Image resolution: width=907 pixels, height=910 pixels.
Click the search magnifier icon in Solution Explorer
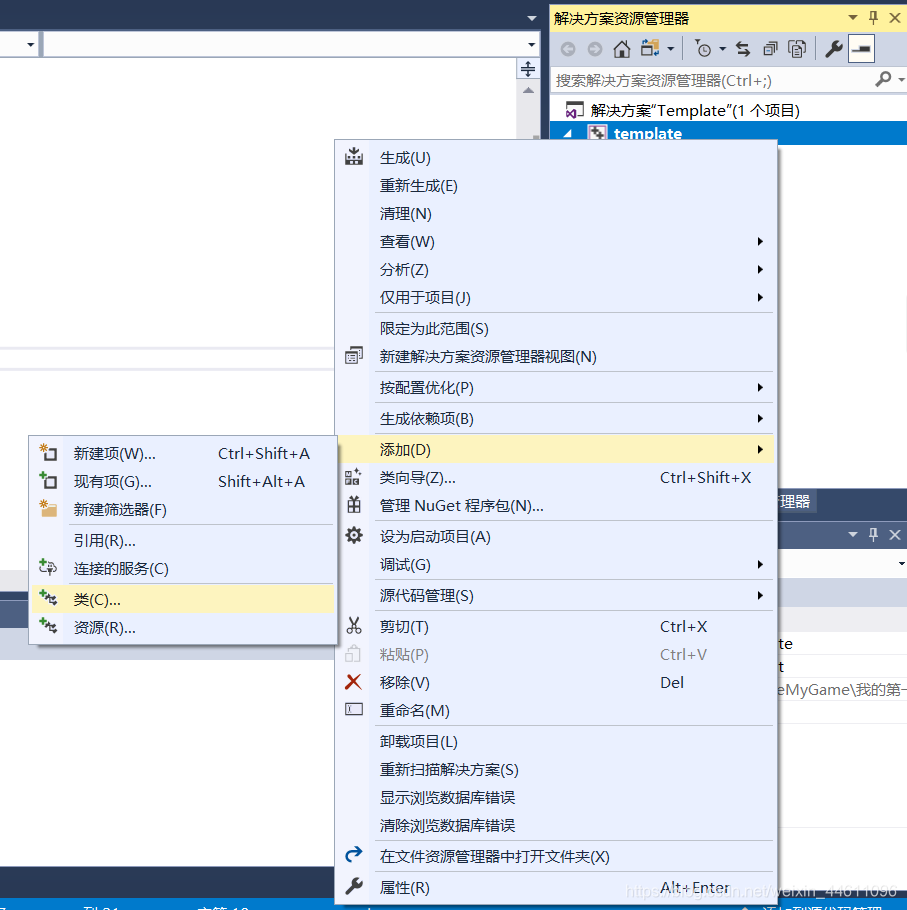(x=883, y=79)
